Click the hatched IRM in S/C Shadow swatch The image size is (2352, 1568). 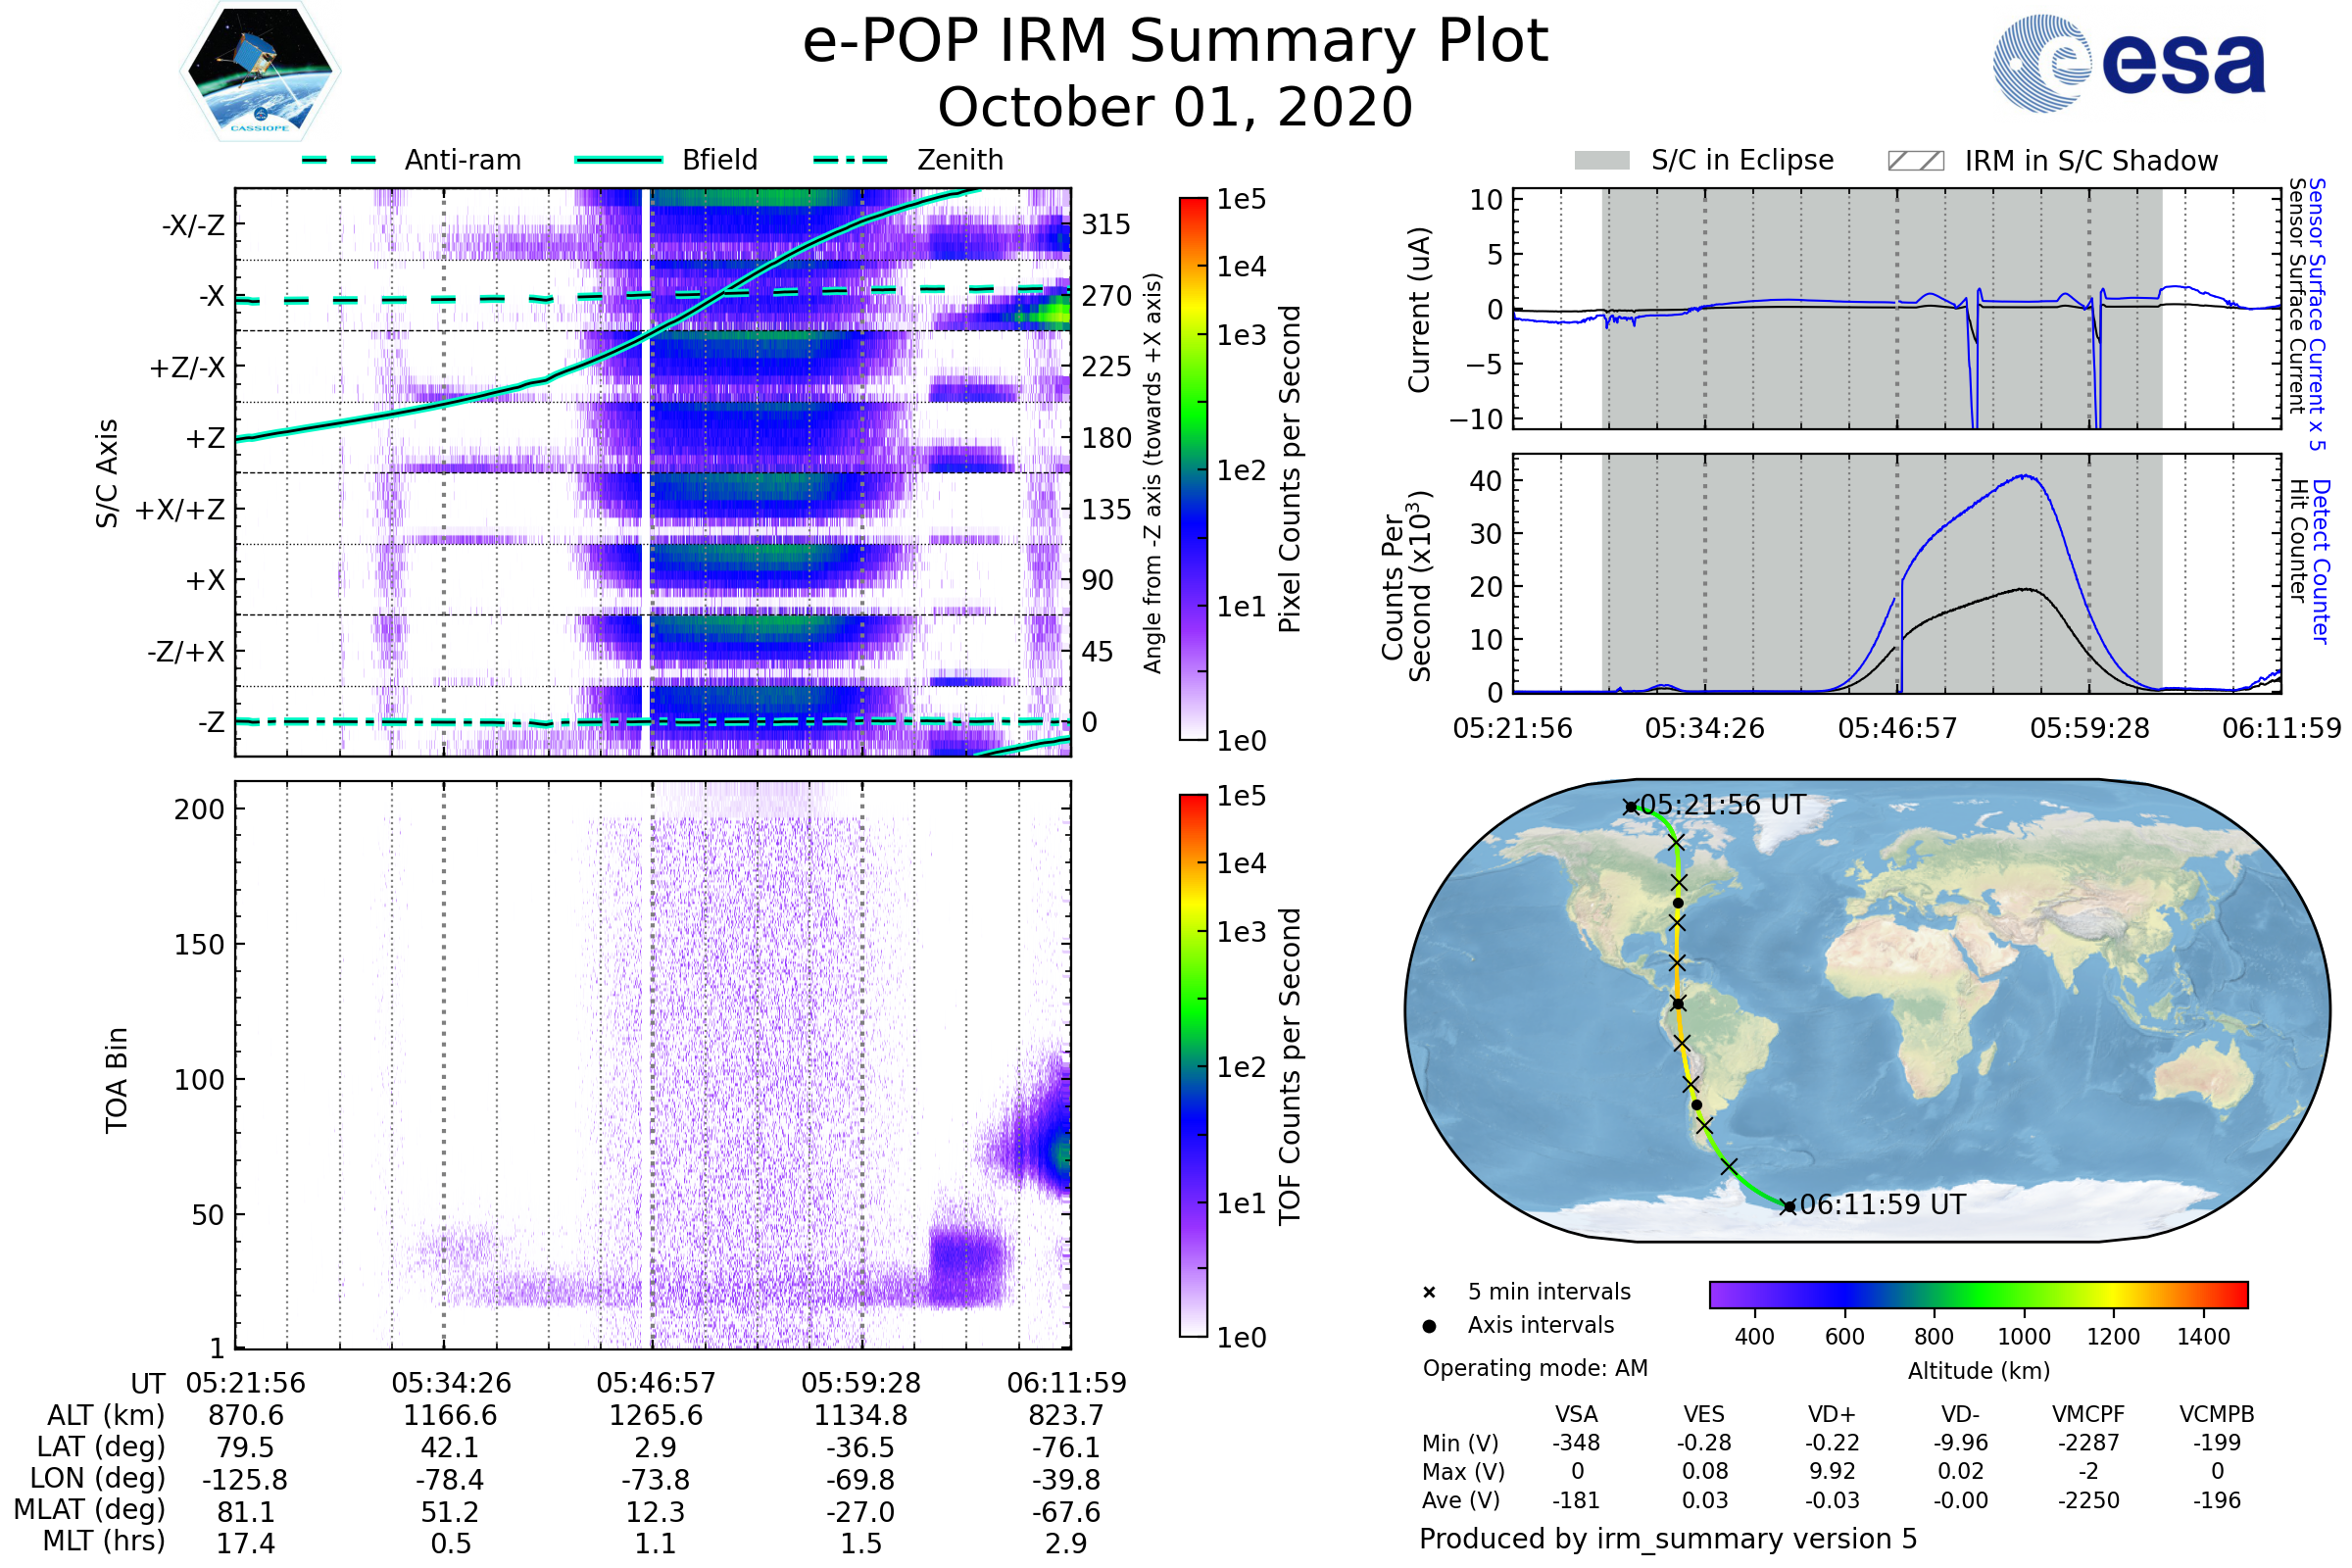(1915, 161)
